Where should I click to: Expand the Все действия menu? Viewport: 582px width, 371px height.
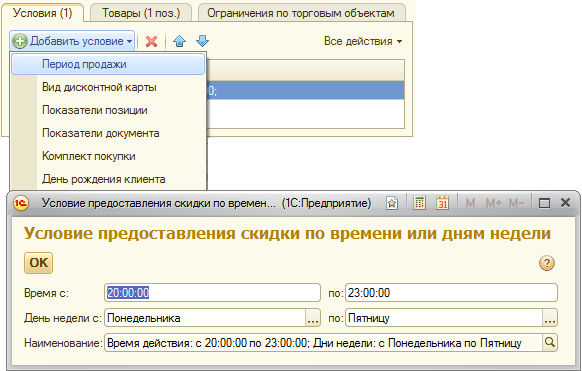click(x=363, y=41)
